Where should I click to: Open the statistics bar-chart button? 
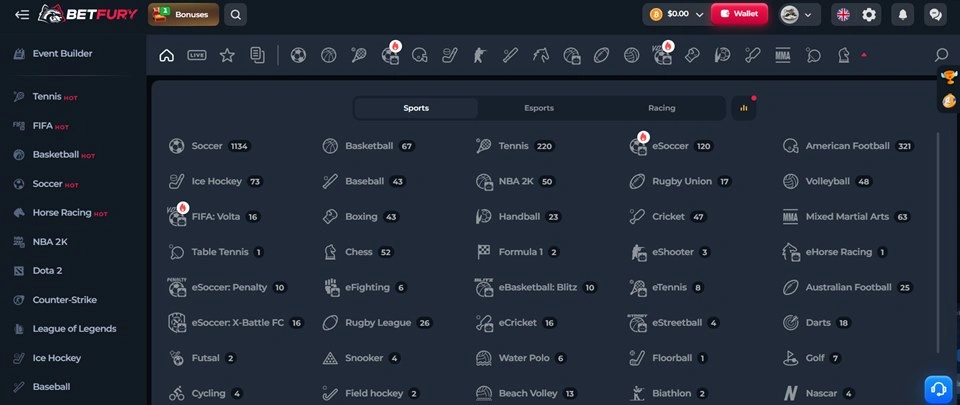click(744, 108)
